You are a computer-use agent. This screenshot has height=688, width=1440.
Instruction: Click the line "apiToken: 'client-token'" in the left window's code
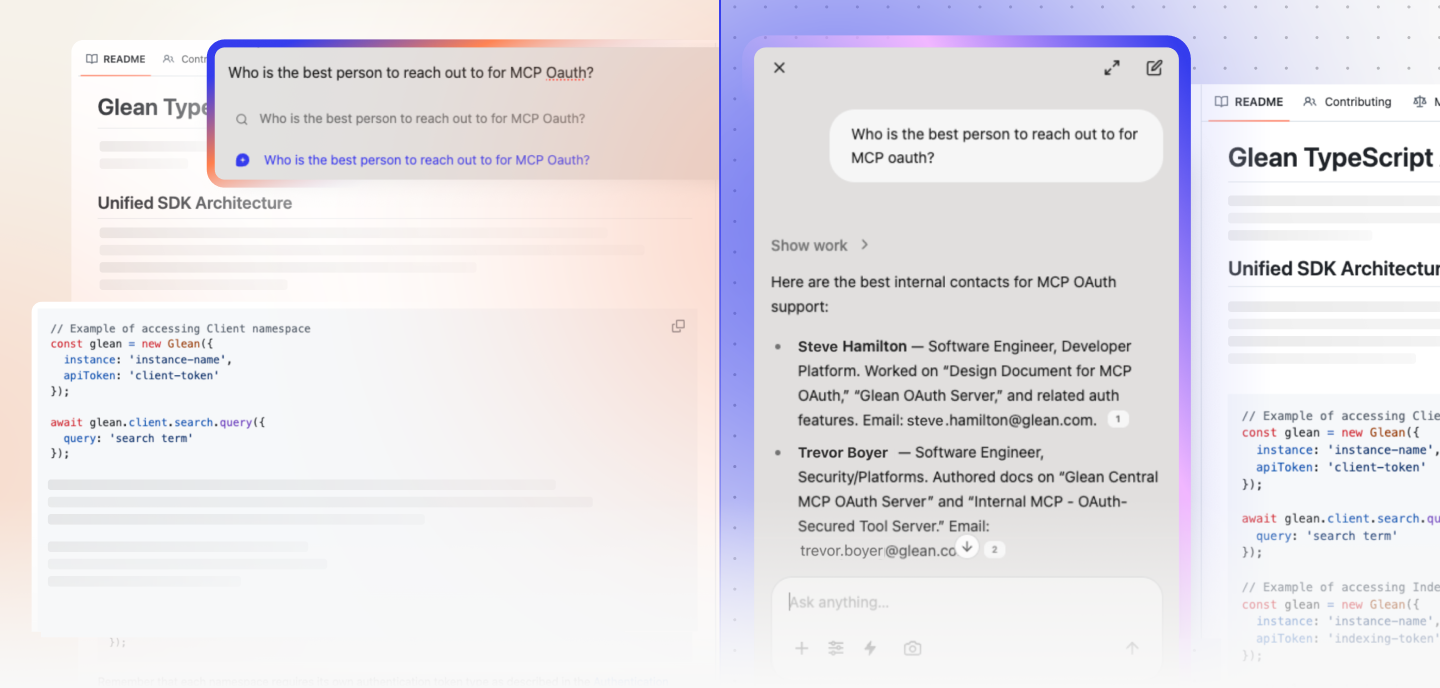coord(141,375)
